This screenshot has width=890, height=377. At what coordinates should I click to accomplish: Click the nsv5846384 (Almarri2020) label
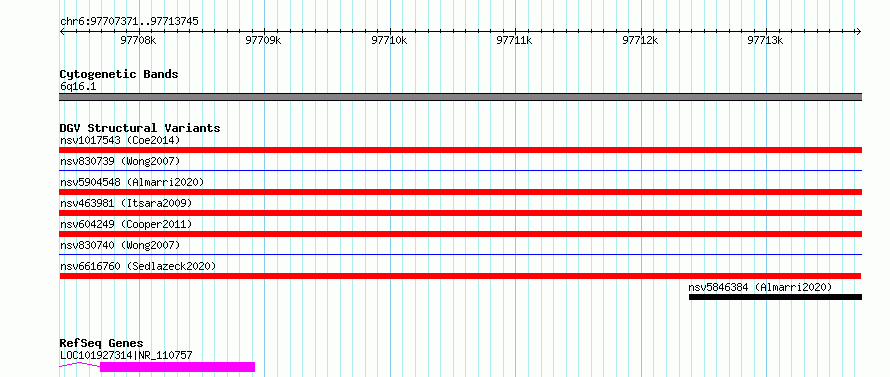[760, 287]
